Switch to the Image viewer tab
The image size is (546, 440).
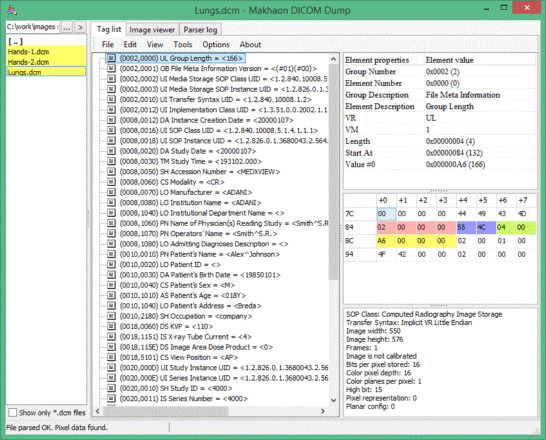coord(152,30)
